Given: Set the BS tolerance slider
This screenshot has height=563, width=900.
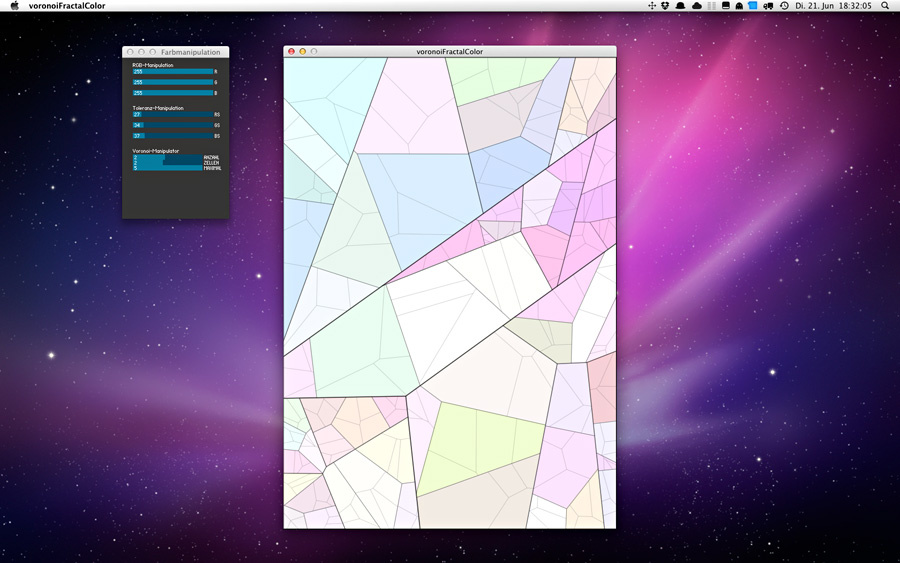Looking at the screenshot, I should 172,135.
